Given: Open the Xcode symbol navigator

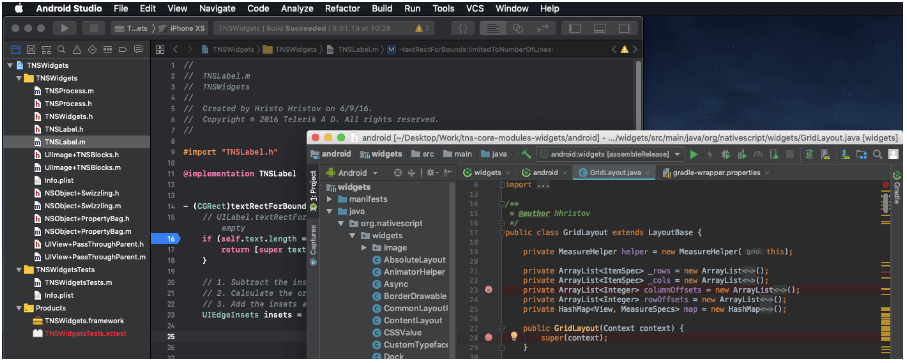Looking at the screenshot, I should (46, 50).
